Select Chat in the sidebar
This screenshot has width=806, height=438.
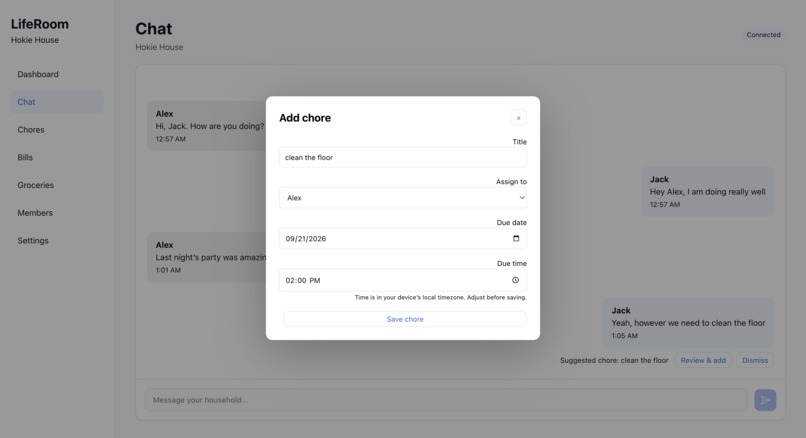(x=57, y=102)
